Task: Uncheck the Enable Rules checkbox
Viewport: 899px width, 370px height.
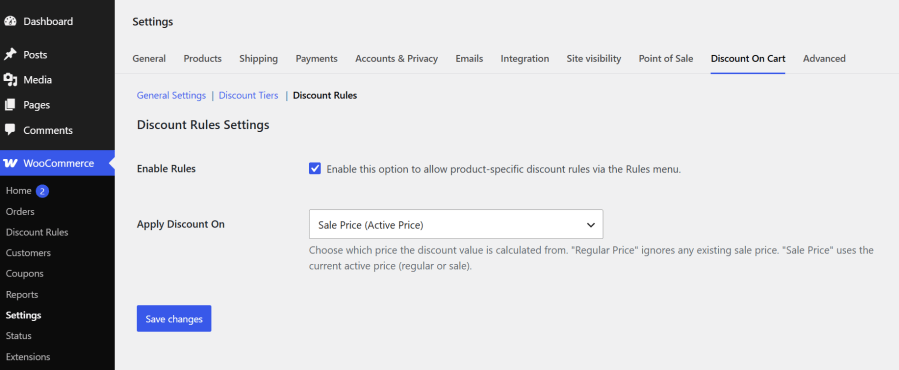Action: click(315, 169)
